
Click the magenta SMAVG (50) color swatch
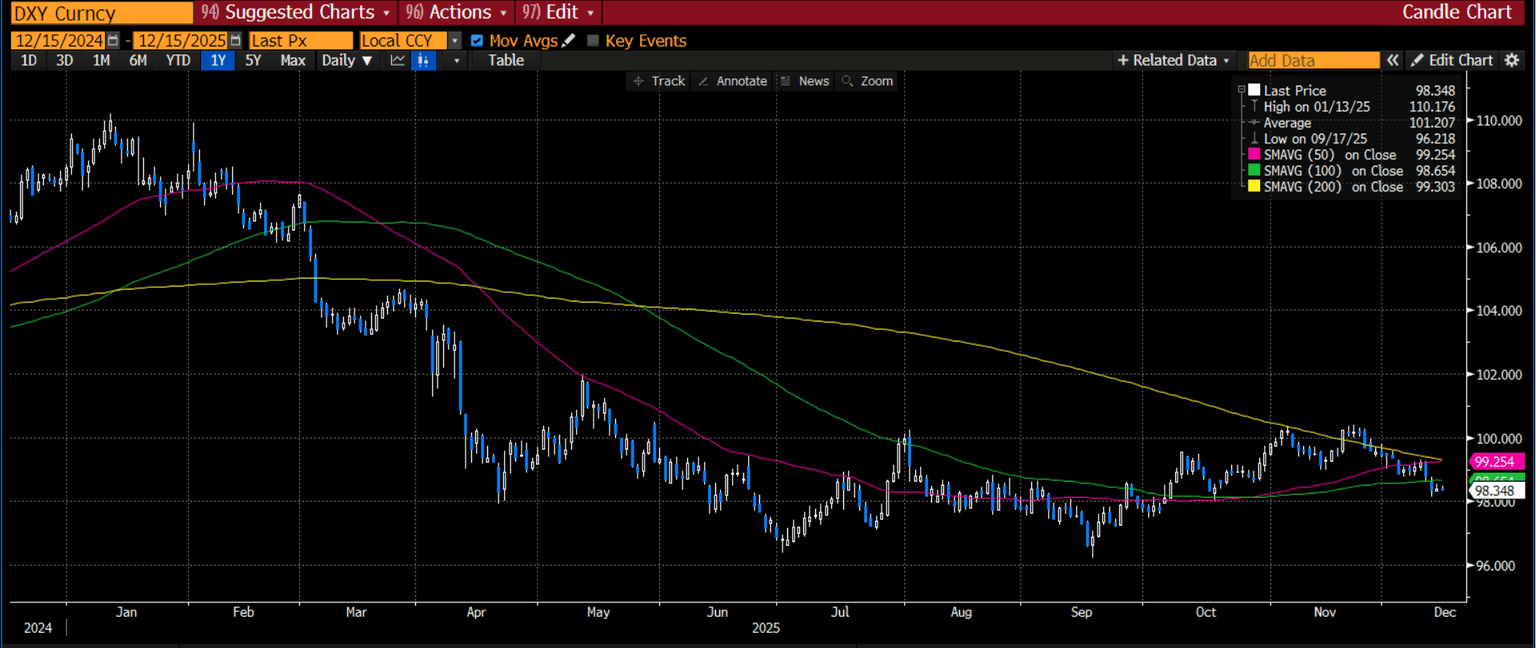pos(1252,154)
